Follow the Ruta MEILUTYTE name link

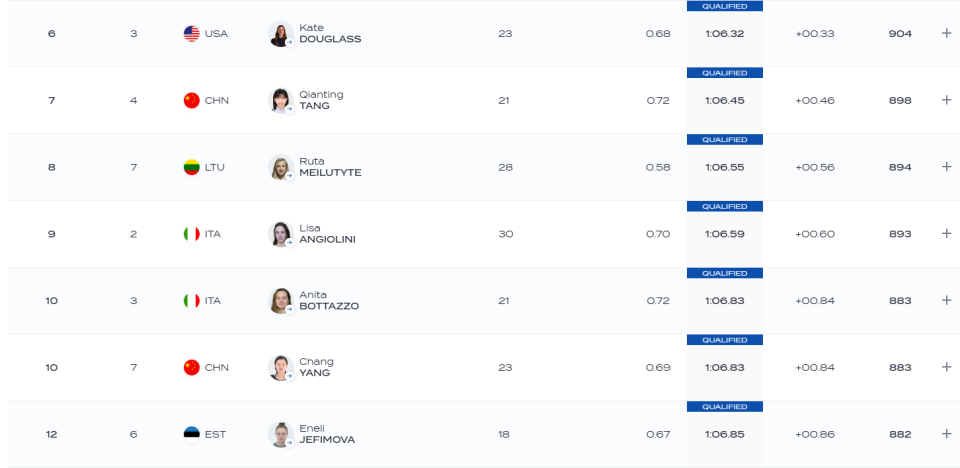click(330, 167)
